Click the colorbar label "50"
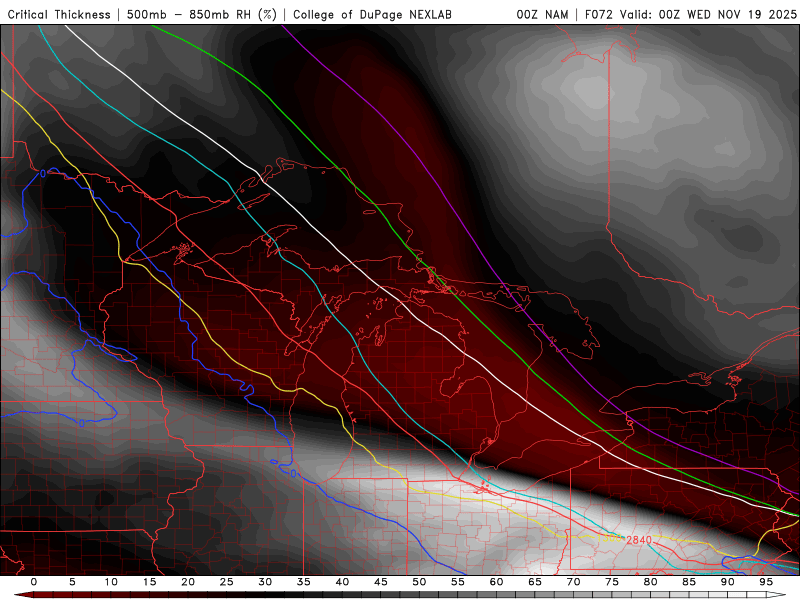 pos(419,582)
